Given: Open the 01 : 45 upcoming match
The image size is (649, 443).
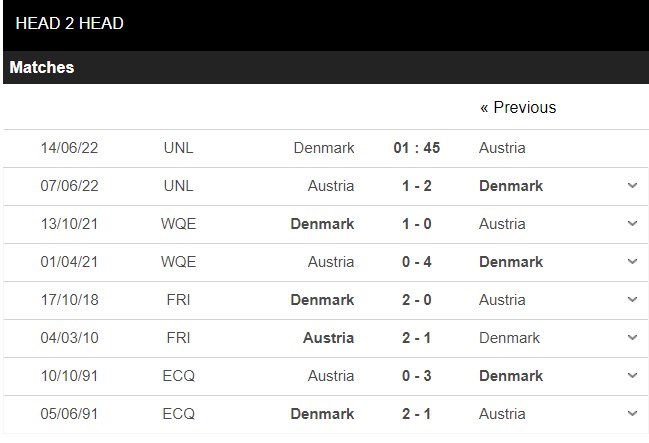Looking at the screenshot, I should [x=417, y=148].
